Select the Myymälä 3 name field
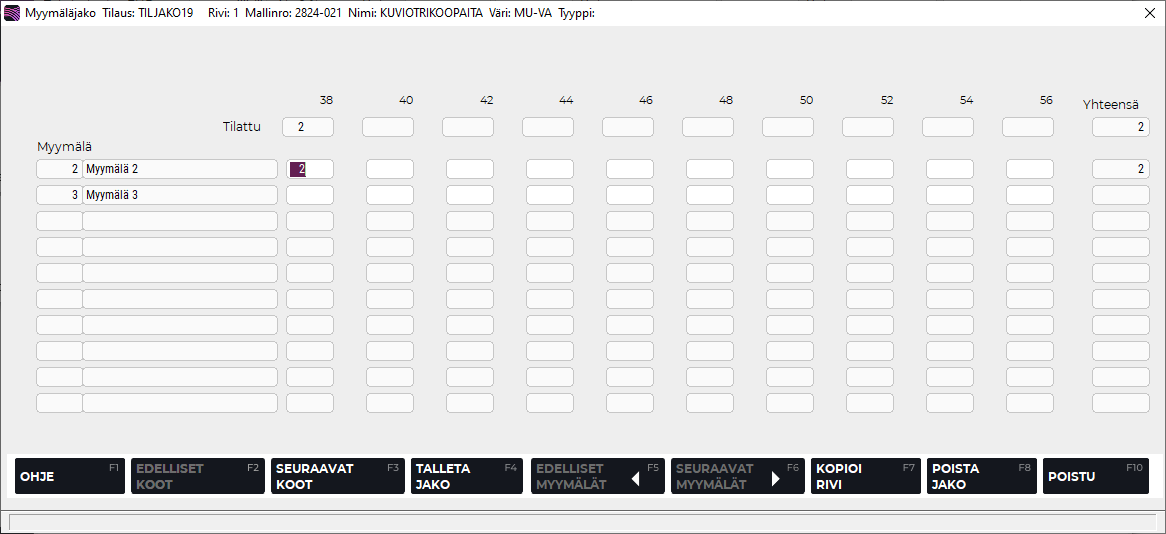Viewport: 1166px width, 534px height. (180, 195)
